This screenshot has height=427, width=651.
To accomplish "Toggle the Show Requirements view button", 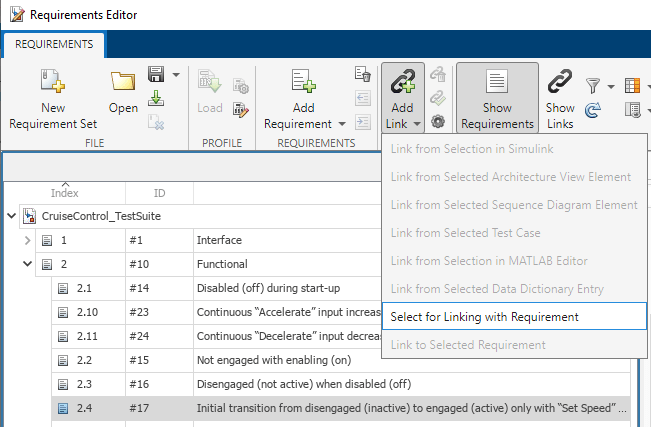I will pyautogui.click(x=497, y=98).
